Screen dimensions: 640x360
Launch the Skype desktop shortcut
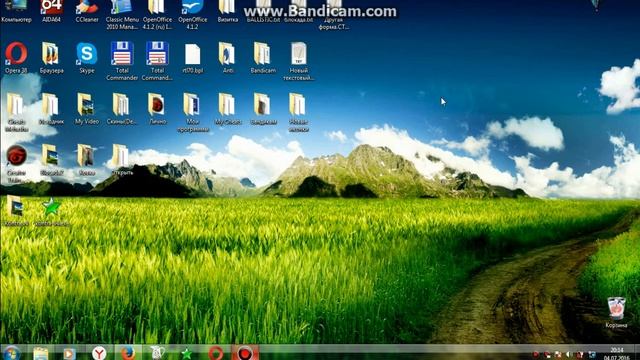(87, 58)
